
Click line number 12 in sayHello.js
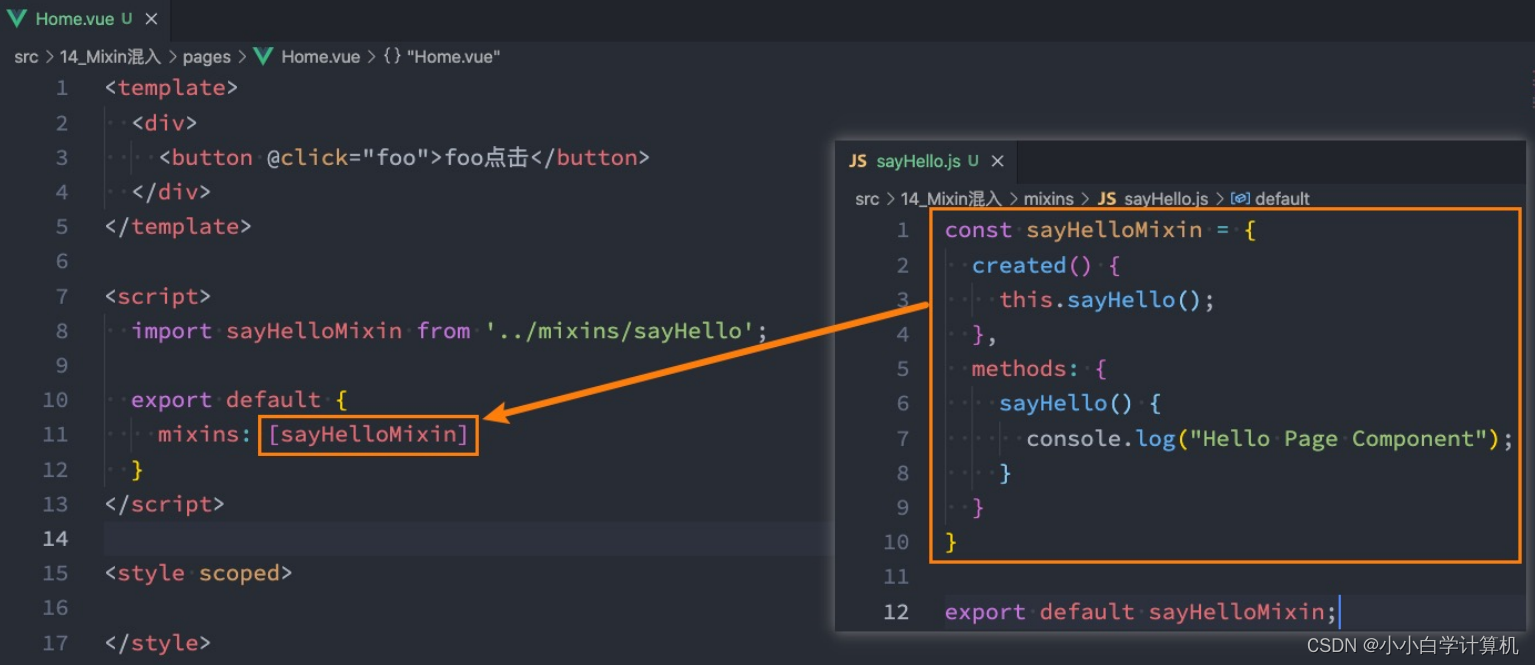point(896,612)
